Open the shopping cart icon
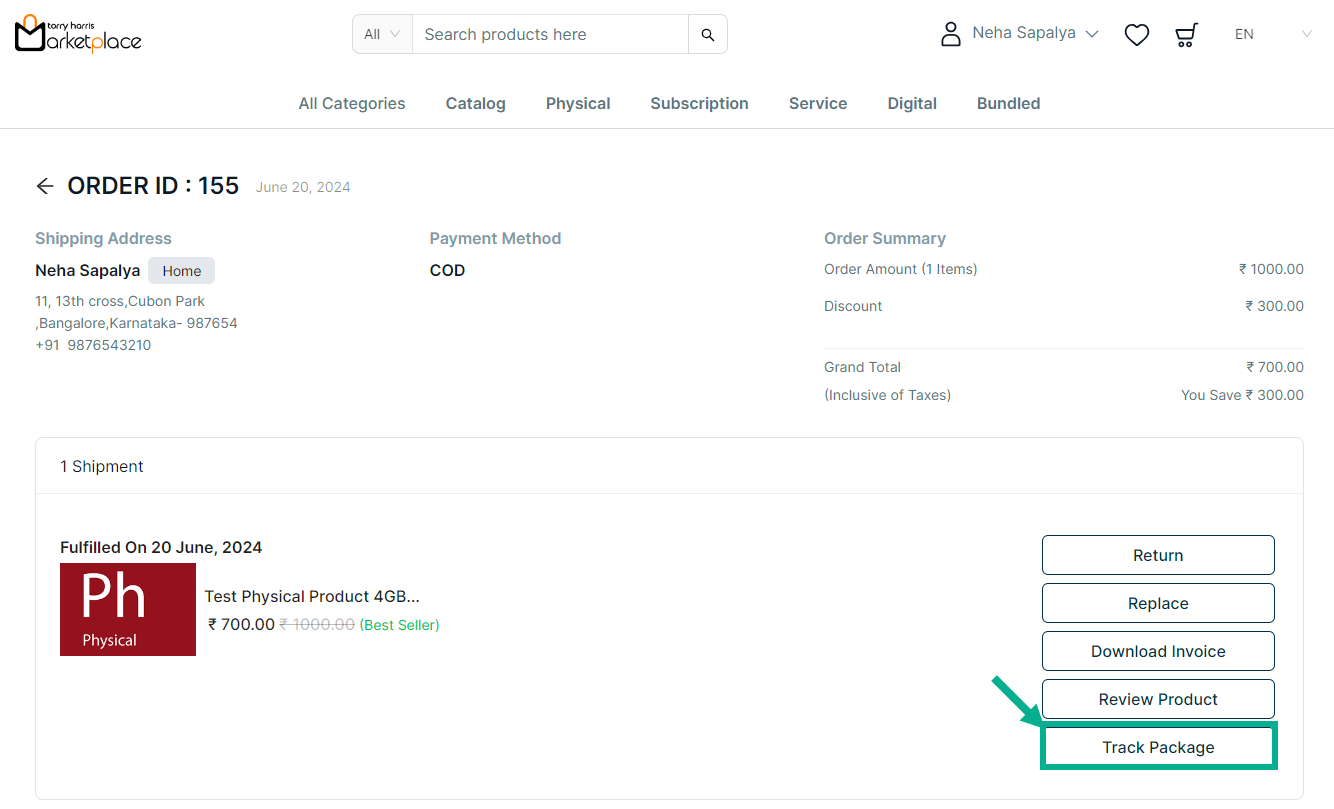The image size is (1334, 809). tap(1186, 35)
